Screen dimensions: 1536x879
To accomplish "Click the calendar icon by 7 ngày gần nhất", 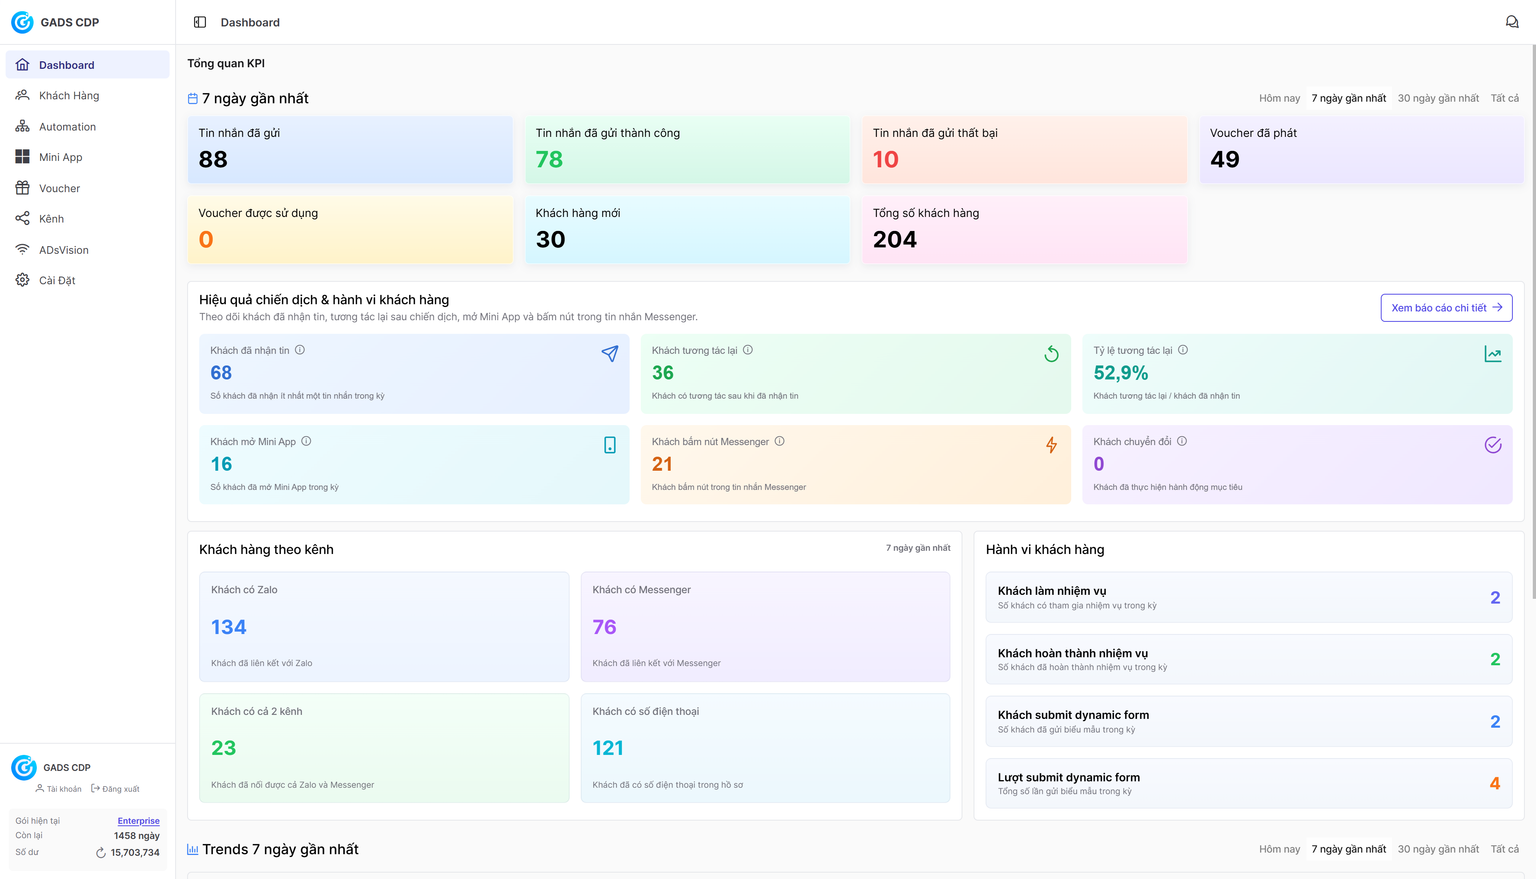I will [x=193, y=98].
